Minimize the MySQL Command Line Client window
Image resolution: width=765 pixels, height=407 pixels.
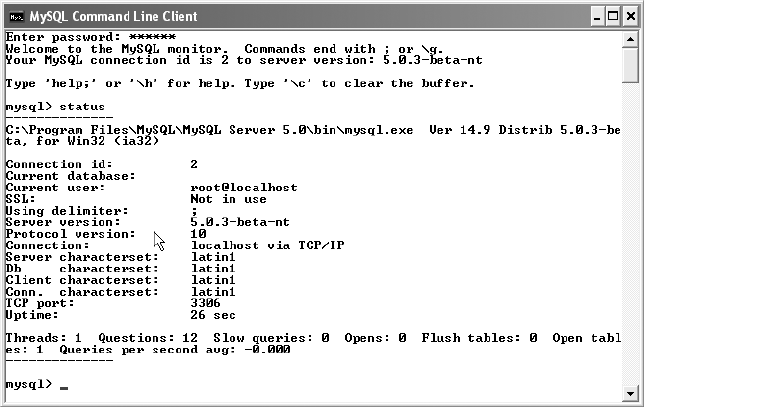[597, 17]
